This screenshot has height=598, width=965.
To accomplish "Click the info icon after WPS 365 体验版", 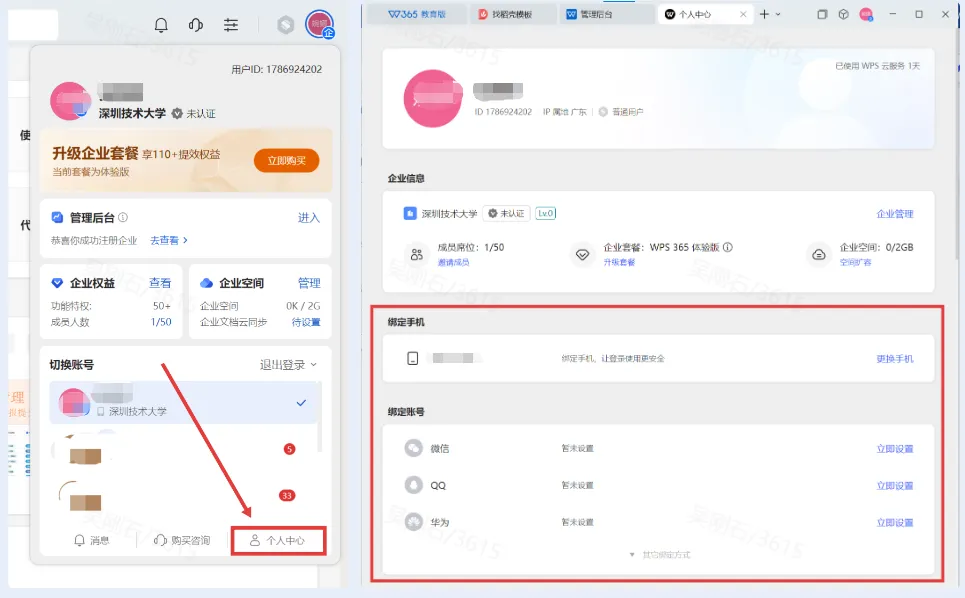I will point(728,247).
